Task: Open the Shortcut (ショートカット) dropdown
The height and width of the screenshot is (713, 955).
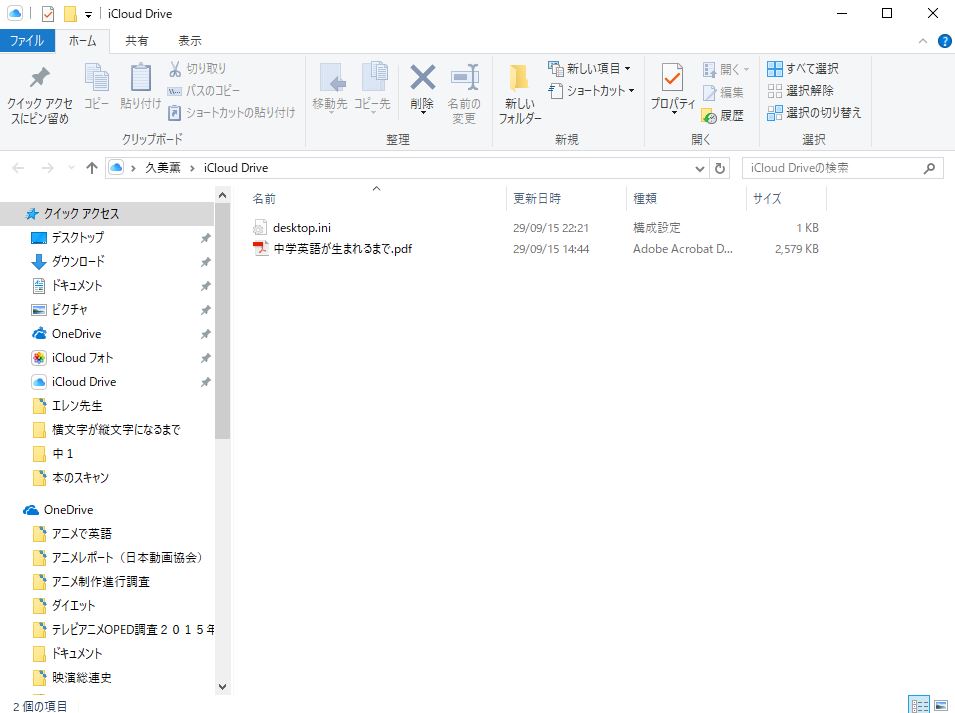Action: click(x=591, y=91)
